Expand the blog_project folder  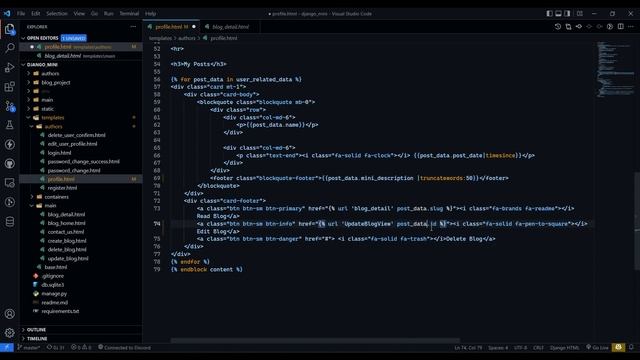[56, 82]
